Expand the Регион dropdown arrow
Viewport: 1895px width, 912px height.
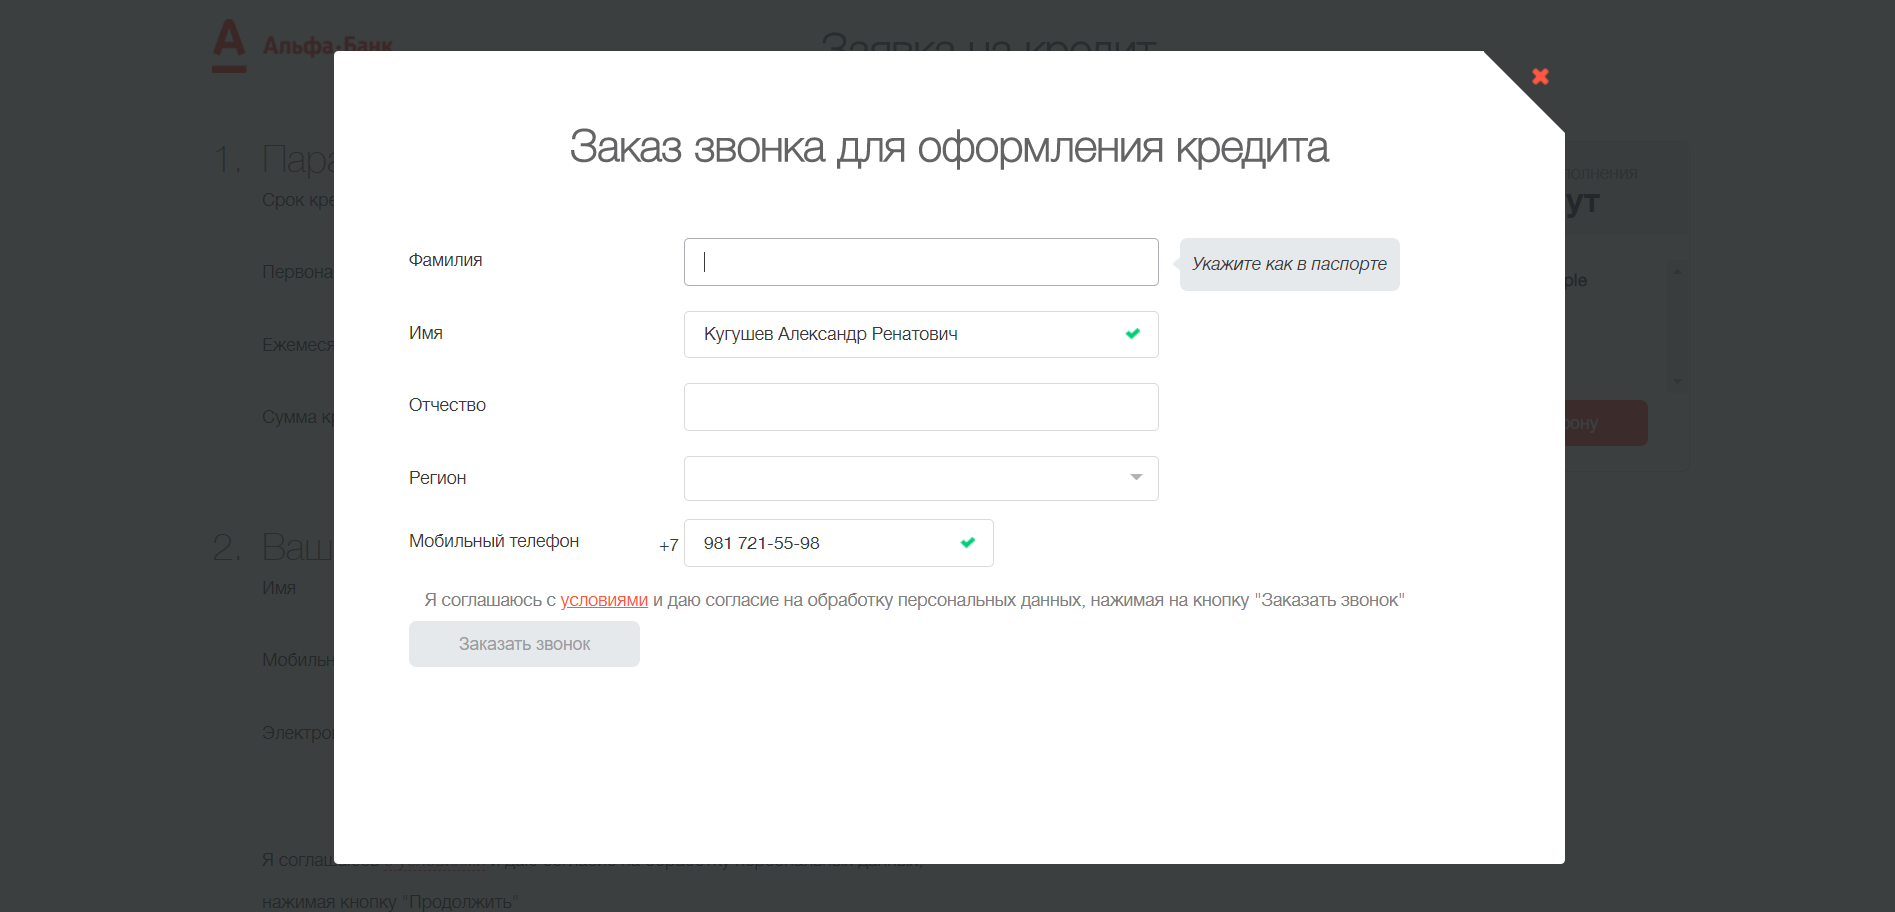pyautogui.click(x=1136, y=478)
